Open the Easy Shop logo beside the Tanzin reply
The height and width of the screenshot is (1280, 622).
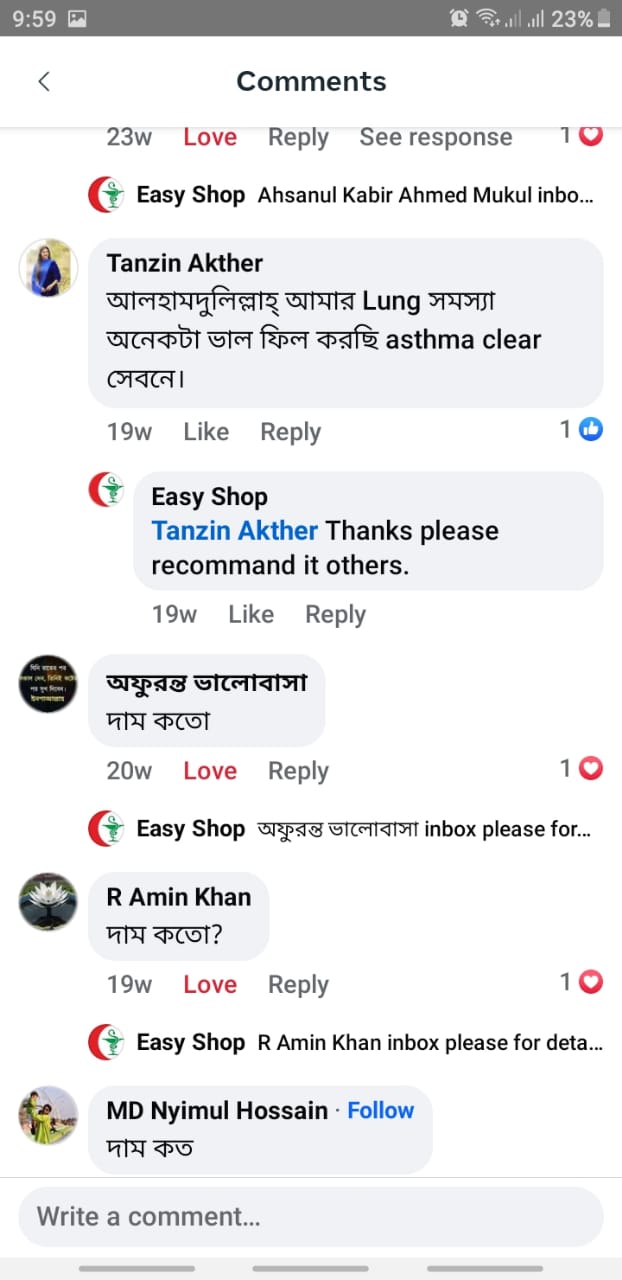pos(107,490)
